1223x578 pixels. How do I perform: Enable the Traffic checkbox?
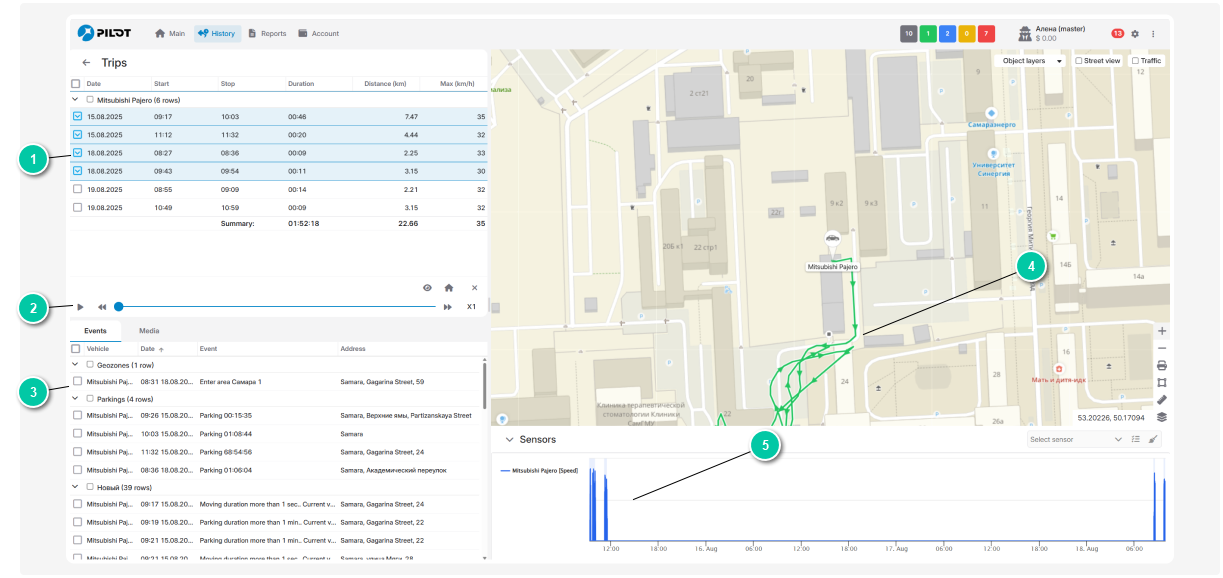click(1135, 61)
